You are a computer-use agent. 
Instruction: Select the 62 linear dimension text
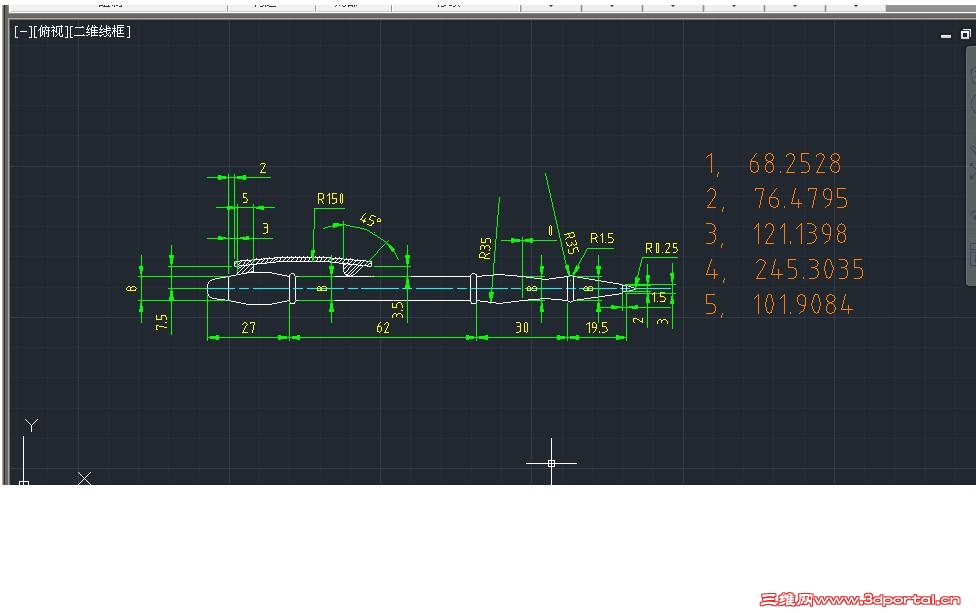point(382,327)
